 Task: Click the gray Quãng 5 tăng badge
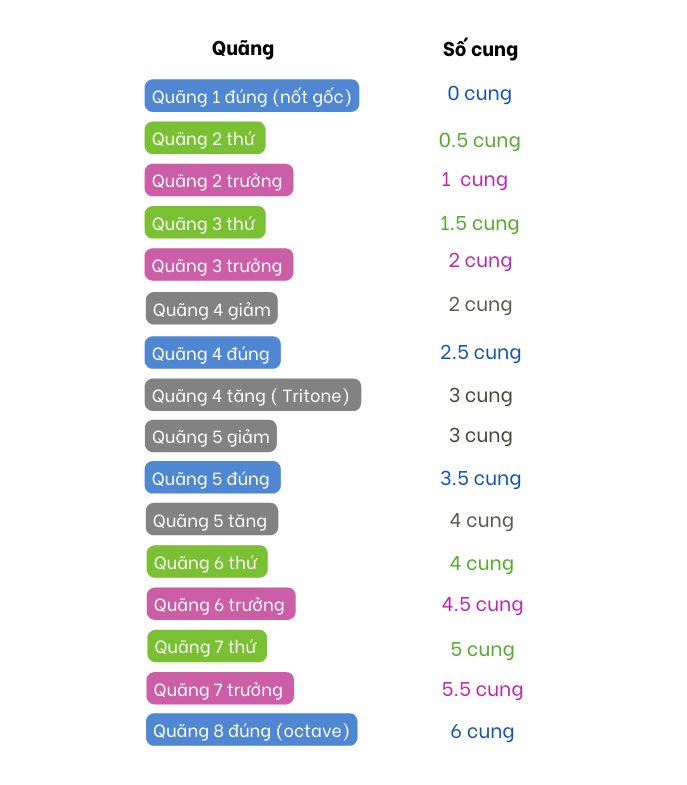coord(212,519)
